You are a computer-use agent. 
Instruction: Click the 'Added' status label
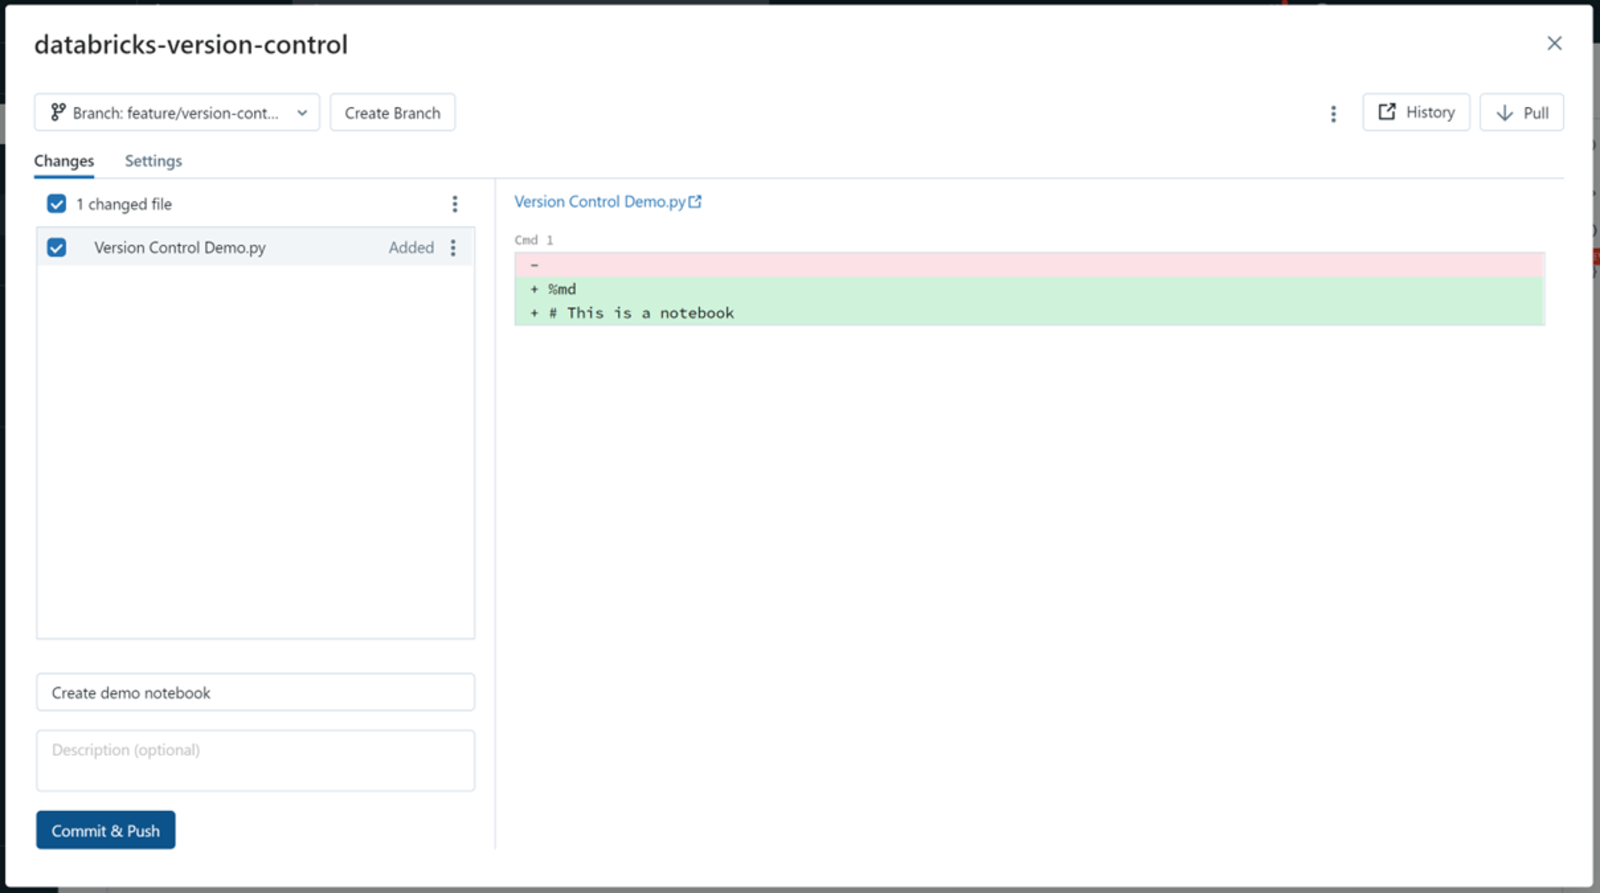click(x=411, y=247)
